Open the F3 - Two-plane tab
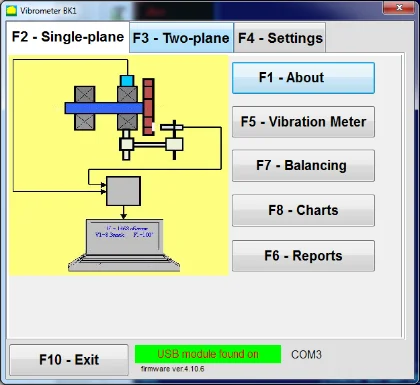The image size is (420, 385). 181,38
